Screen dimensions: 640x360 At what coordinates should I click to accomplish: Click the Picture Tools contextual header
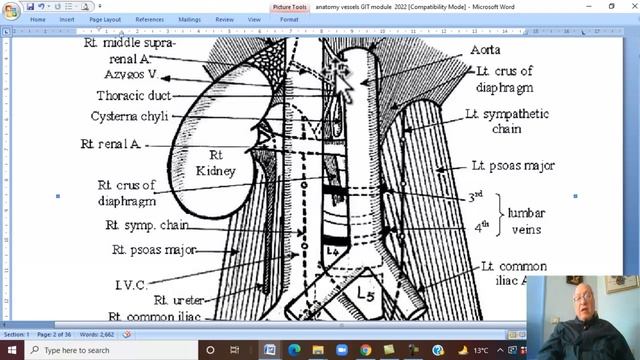click(x=290, y=7)
